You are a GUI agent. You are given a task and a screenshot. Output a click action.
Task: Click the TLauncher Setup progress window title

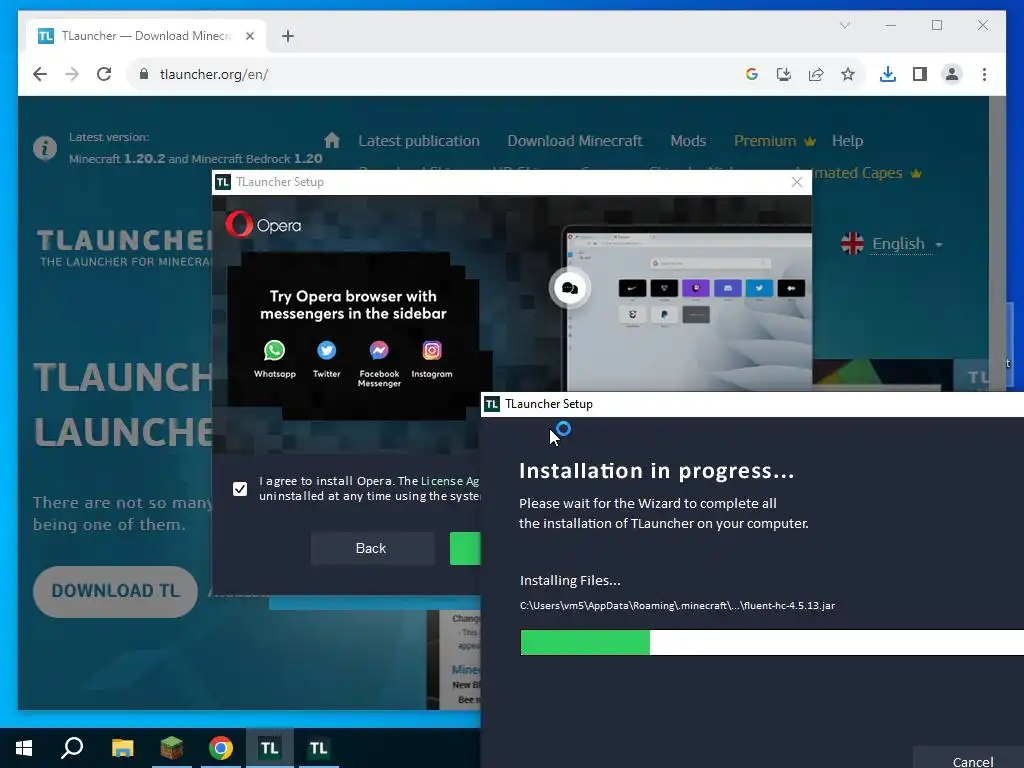(549, 404)
